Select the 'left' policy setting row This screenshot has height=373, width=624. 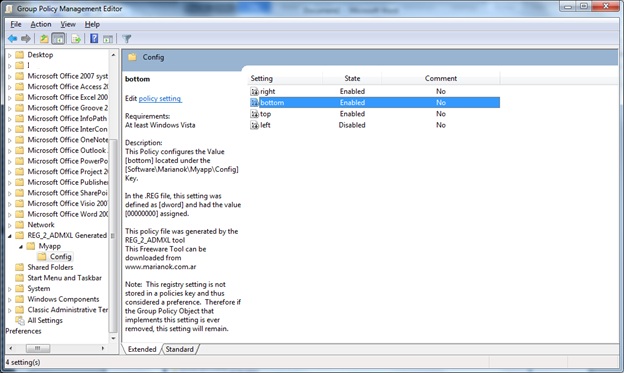point(374,125)
